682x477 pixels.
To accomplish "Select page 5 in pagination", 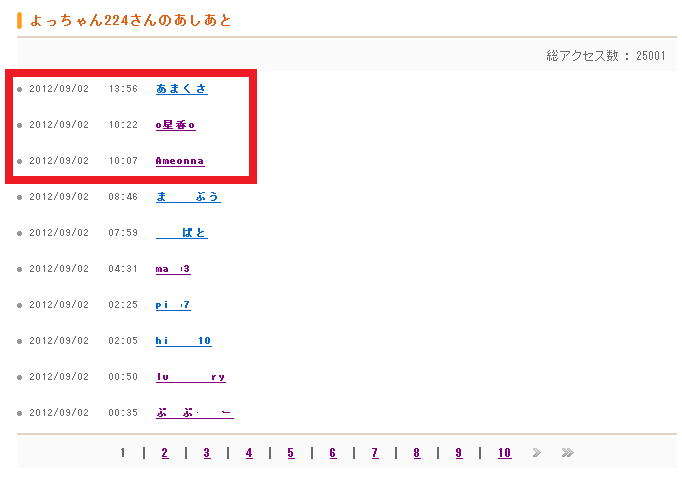I will click(291, 453).
